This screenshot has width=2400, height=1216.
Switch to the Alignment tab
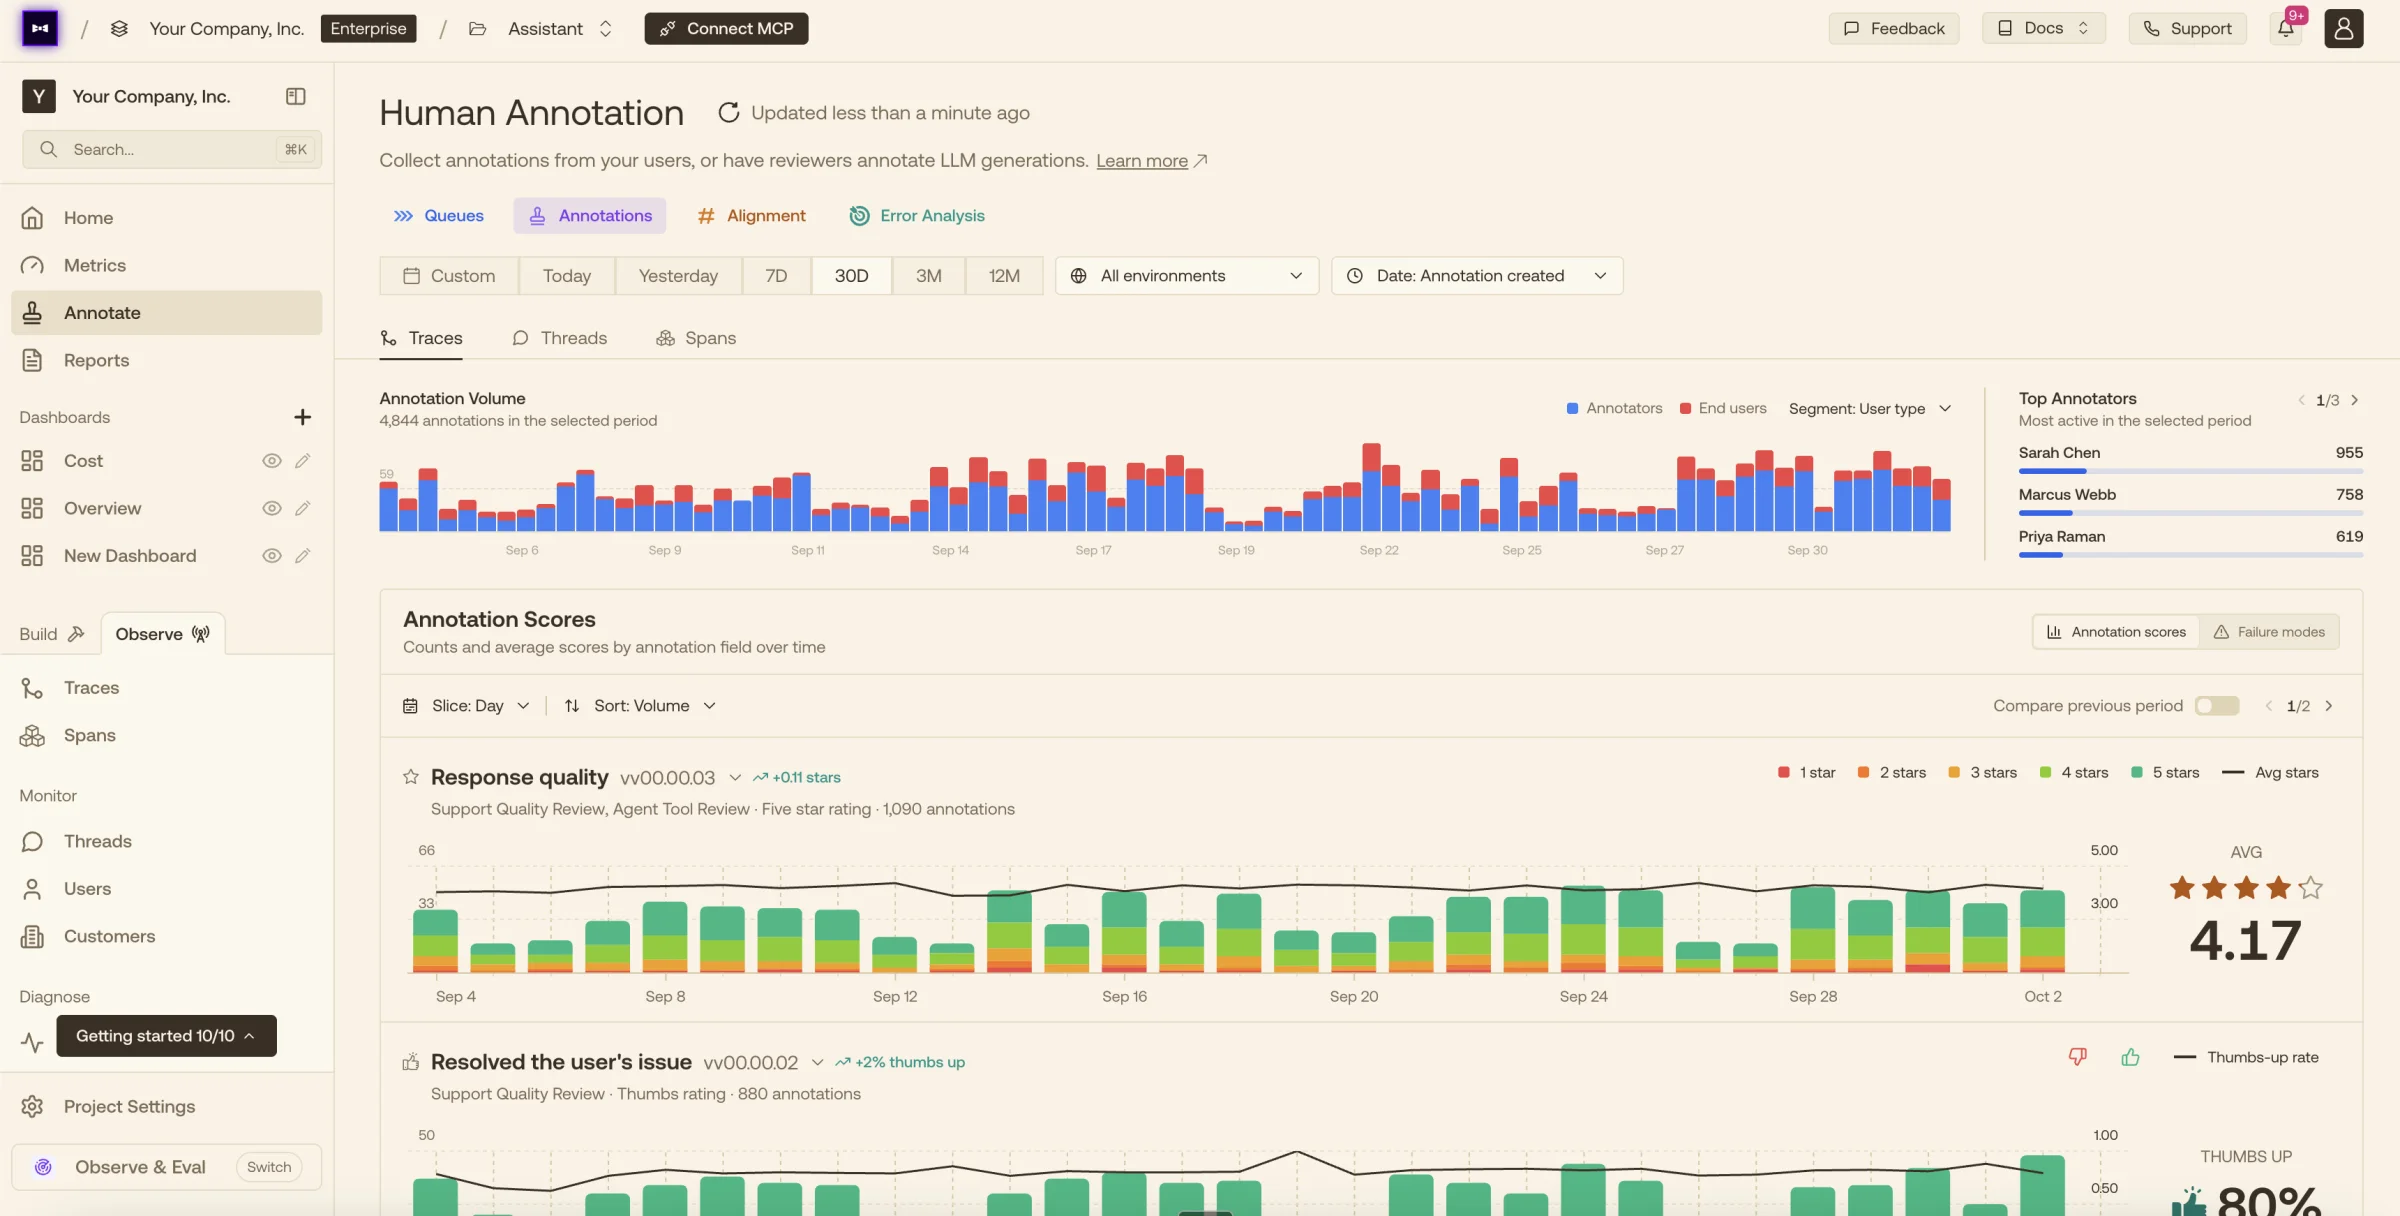coord(752,216)
